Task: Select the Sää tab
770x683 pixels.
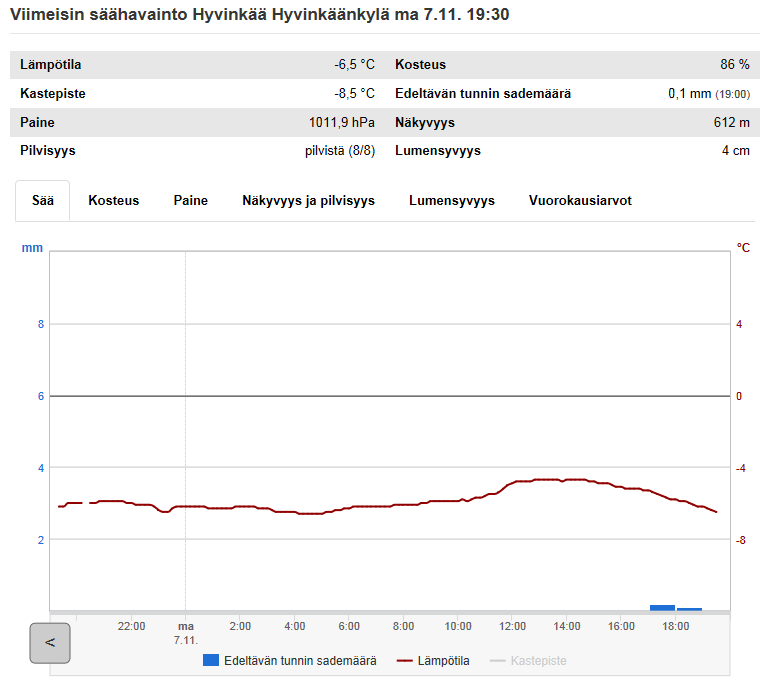Action: coord(43,201)
